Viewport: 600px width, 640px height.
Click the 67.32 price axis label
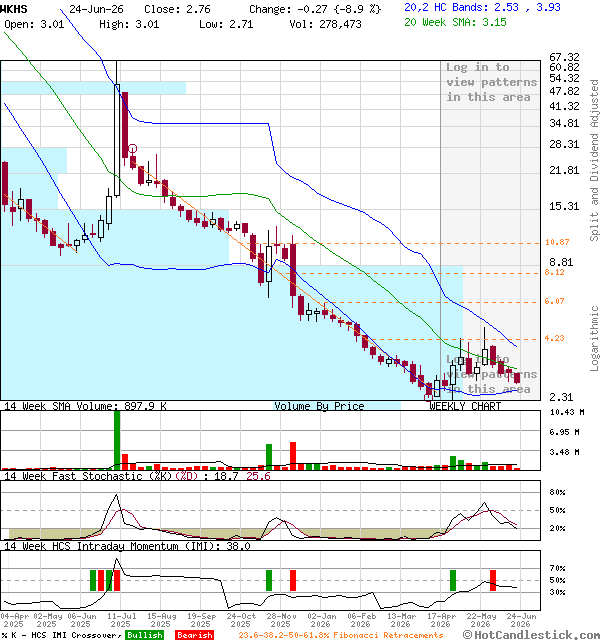[x=564, y=57]
